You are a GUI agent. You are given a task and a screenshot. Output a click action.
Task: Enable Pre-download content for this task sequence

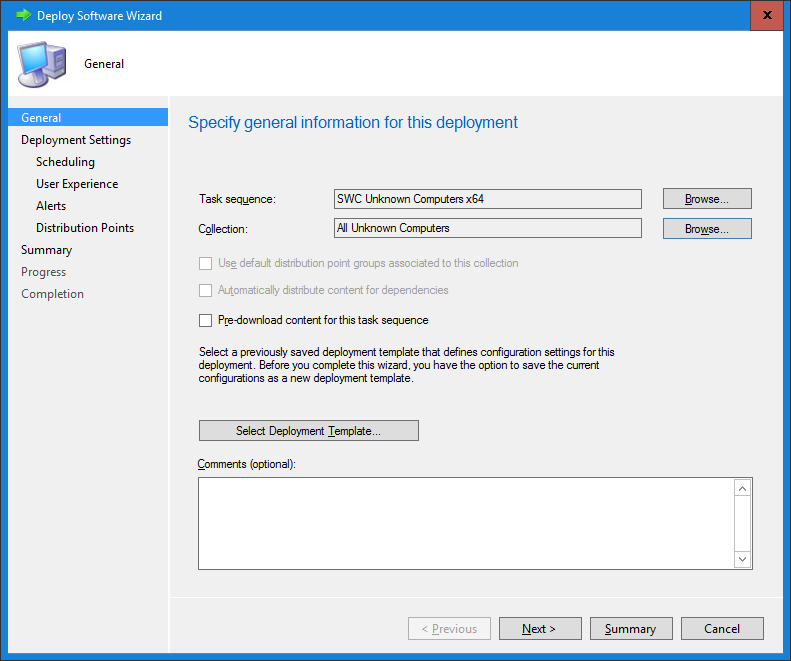click(x=206, y=321)
